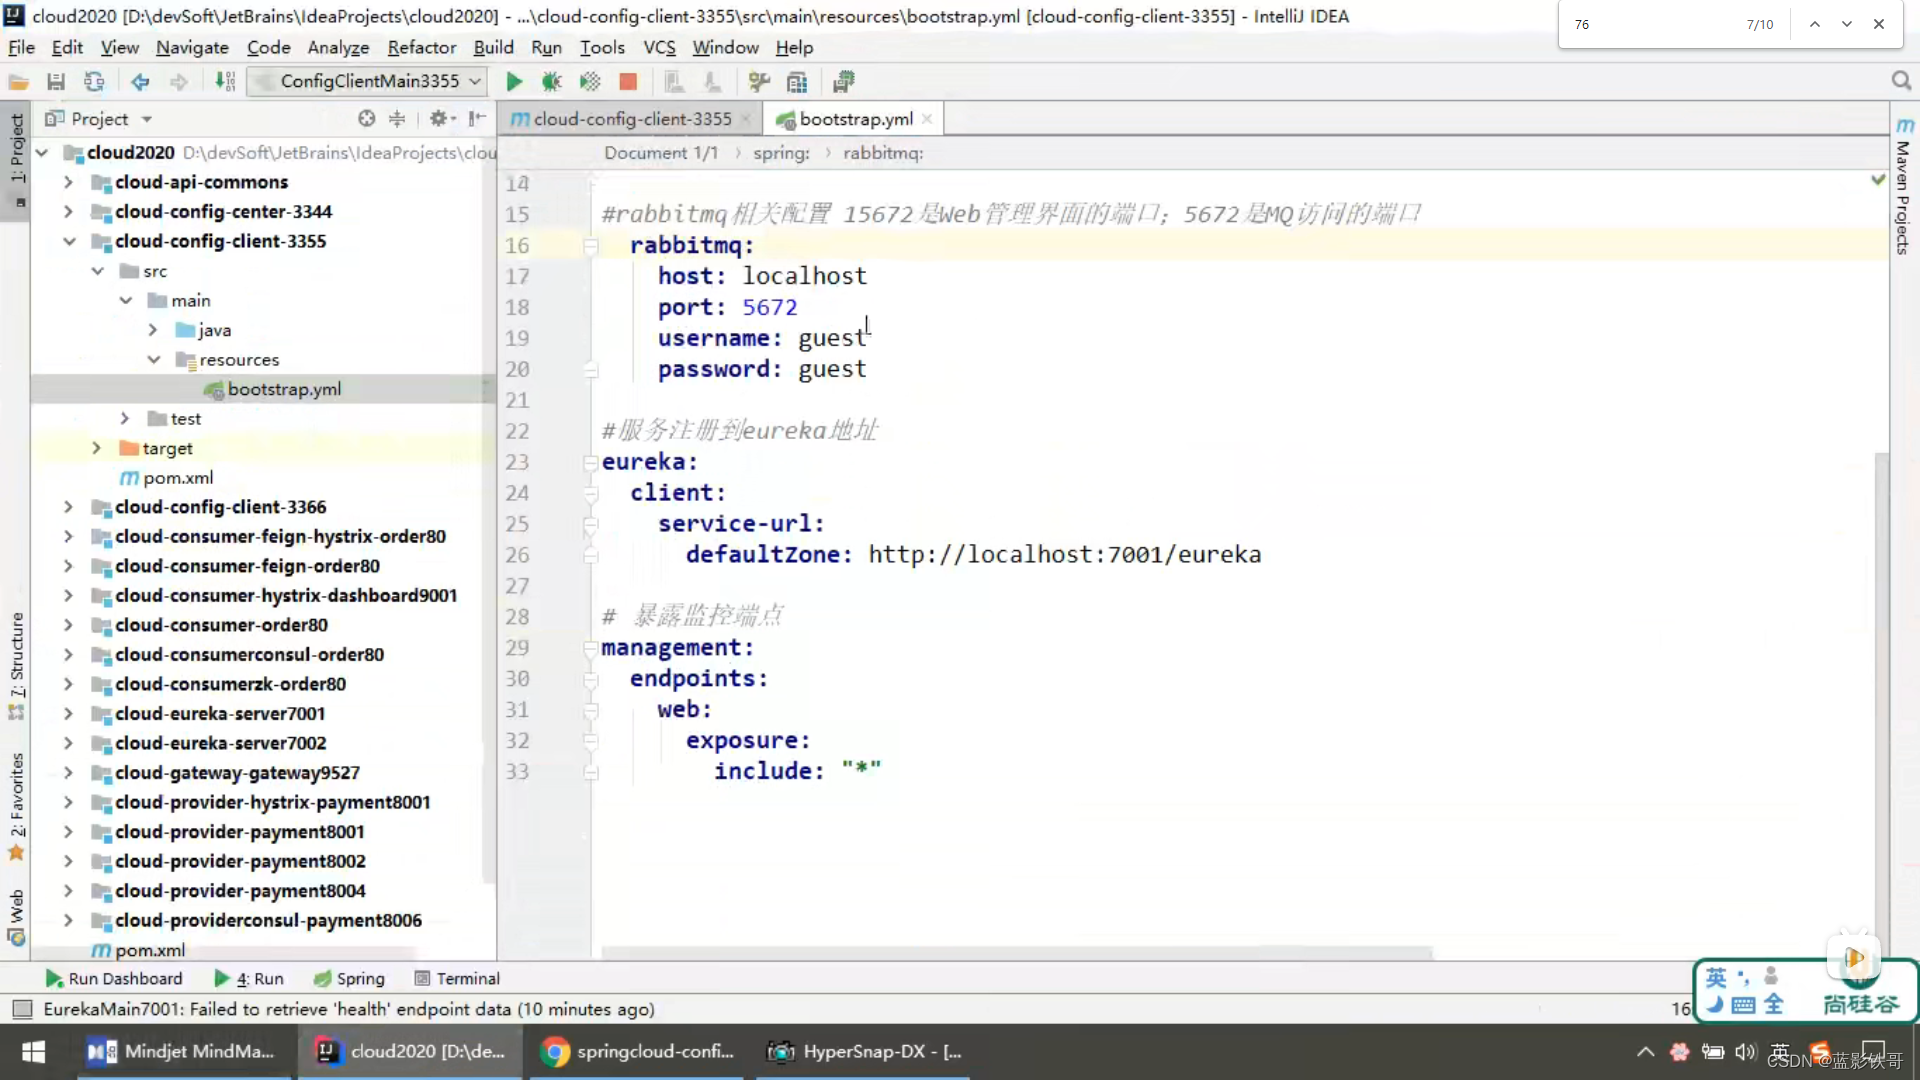Click the wrench Settings icon in toolbar

coord(759,82)
